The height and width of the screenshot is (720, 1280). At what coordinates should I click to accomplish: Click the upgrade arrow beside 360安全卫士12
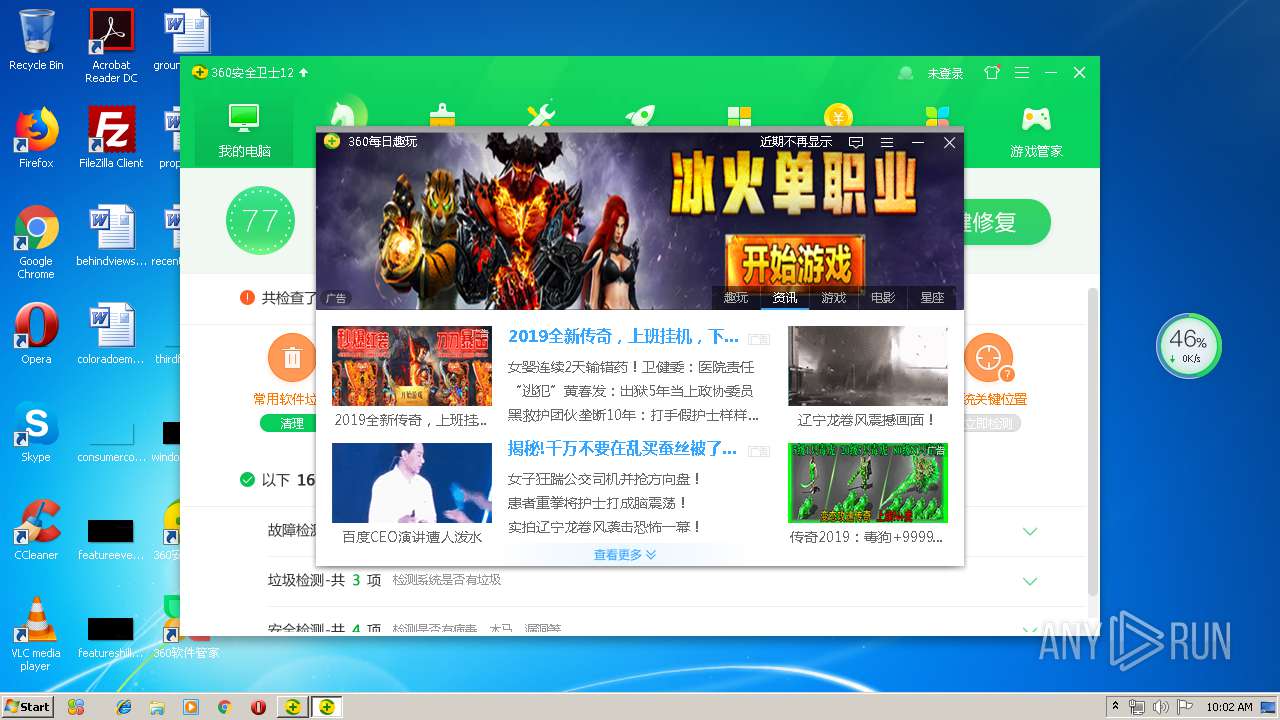click(x=304, y=73)
